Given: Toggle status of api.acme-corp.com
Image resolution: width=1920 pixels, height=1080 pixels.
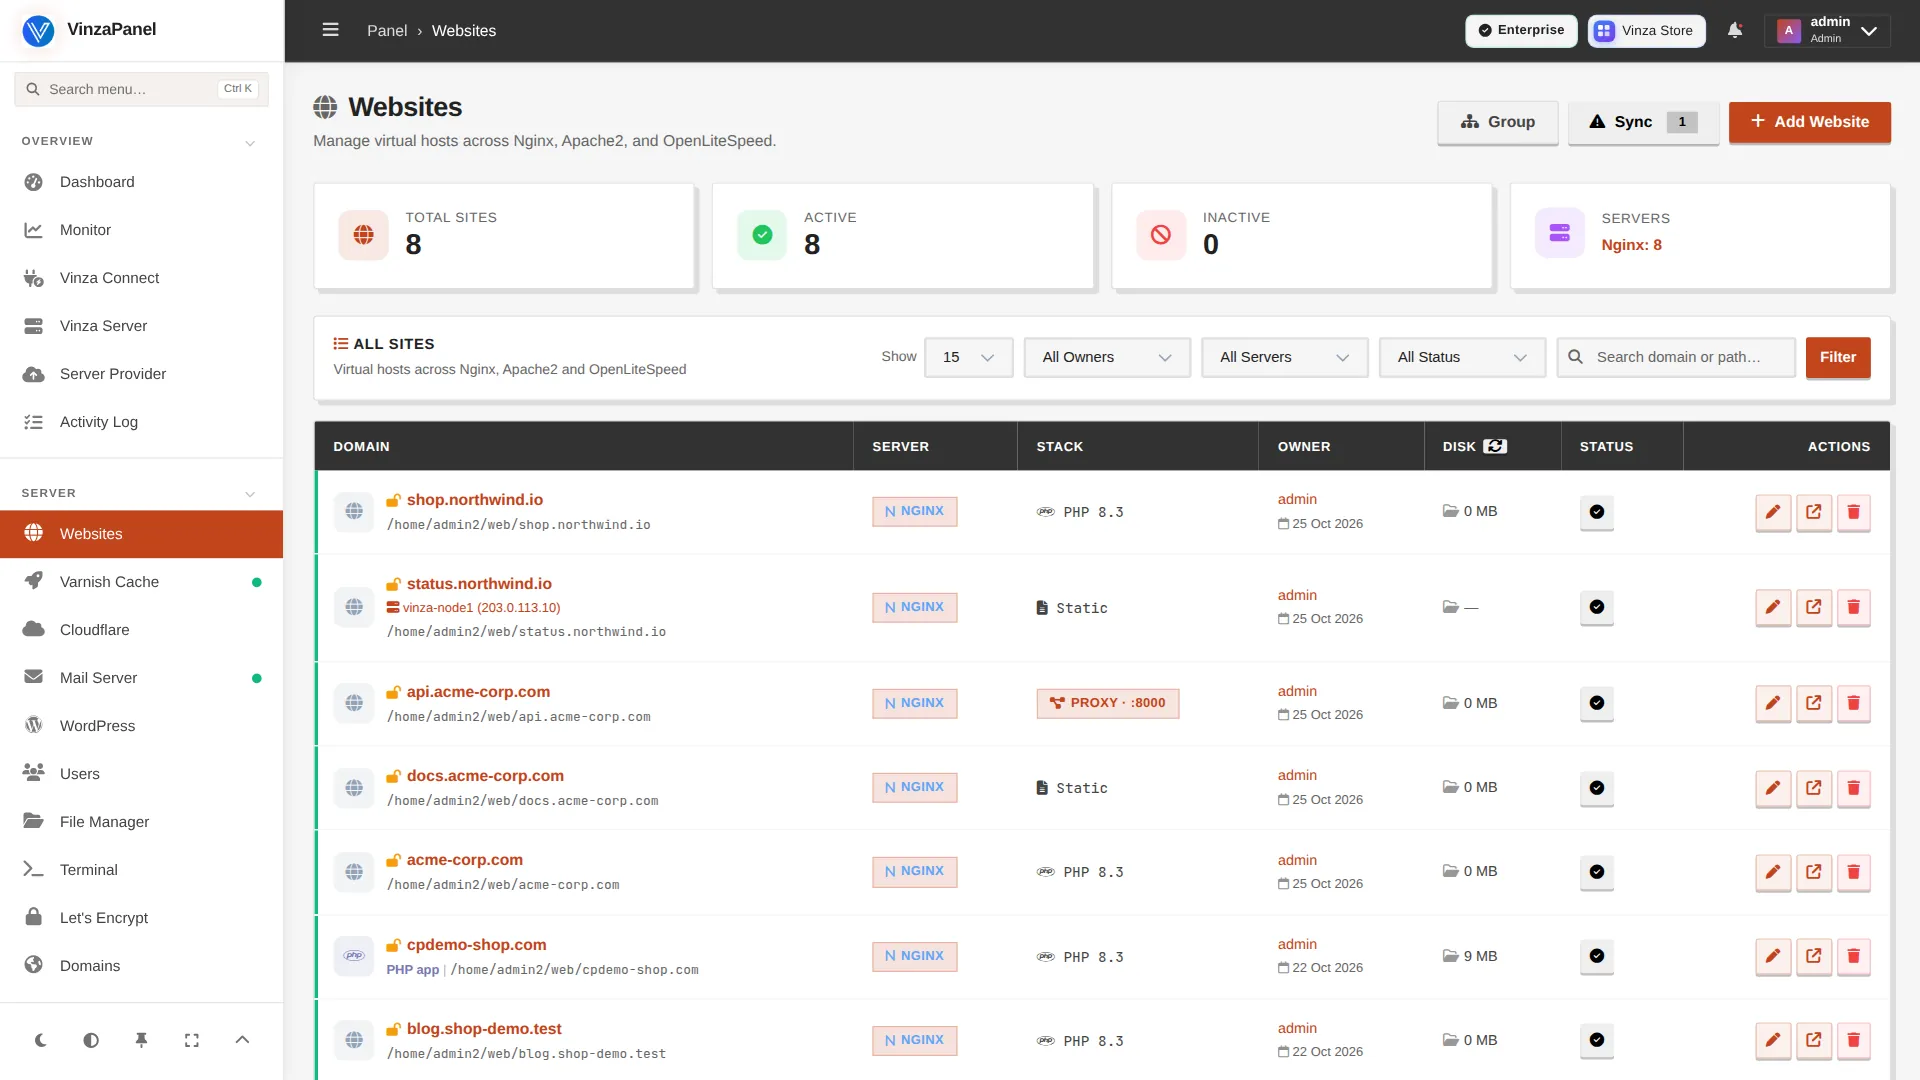Looking at the screenshot, I should coord(1597,703).
